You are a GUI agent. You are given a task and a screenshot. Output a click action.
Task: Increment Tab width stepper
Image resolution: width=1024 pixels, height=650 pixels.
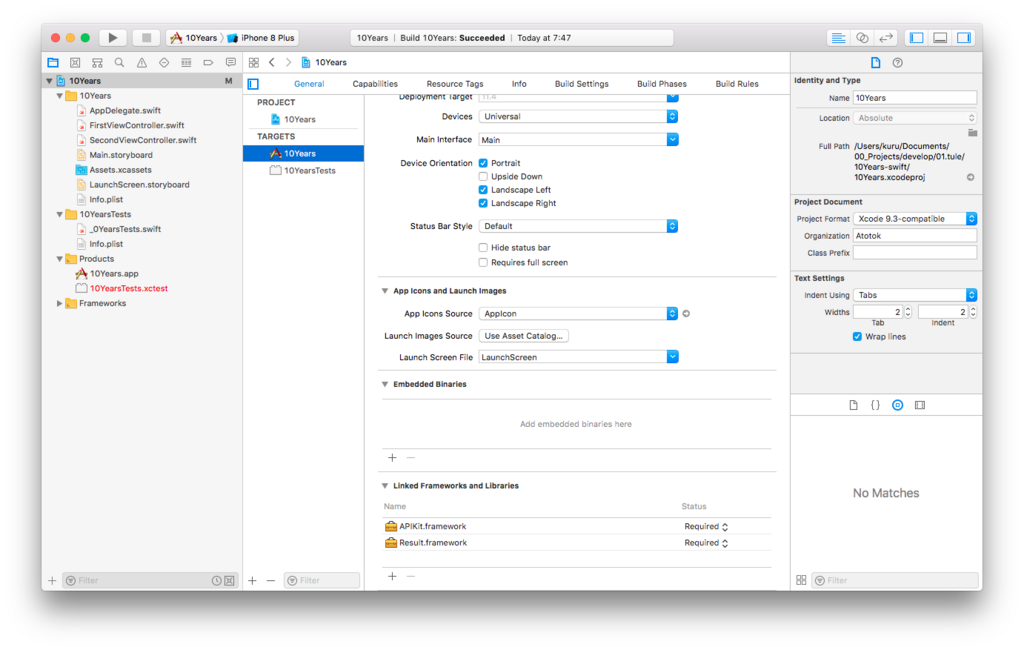click(908, 310)
